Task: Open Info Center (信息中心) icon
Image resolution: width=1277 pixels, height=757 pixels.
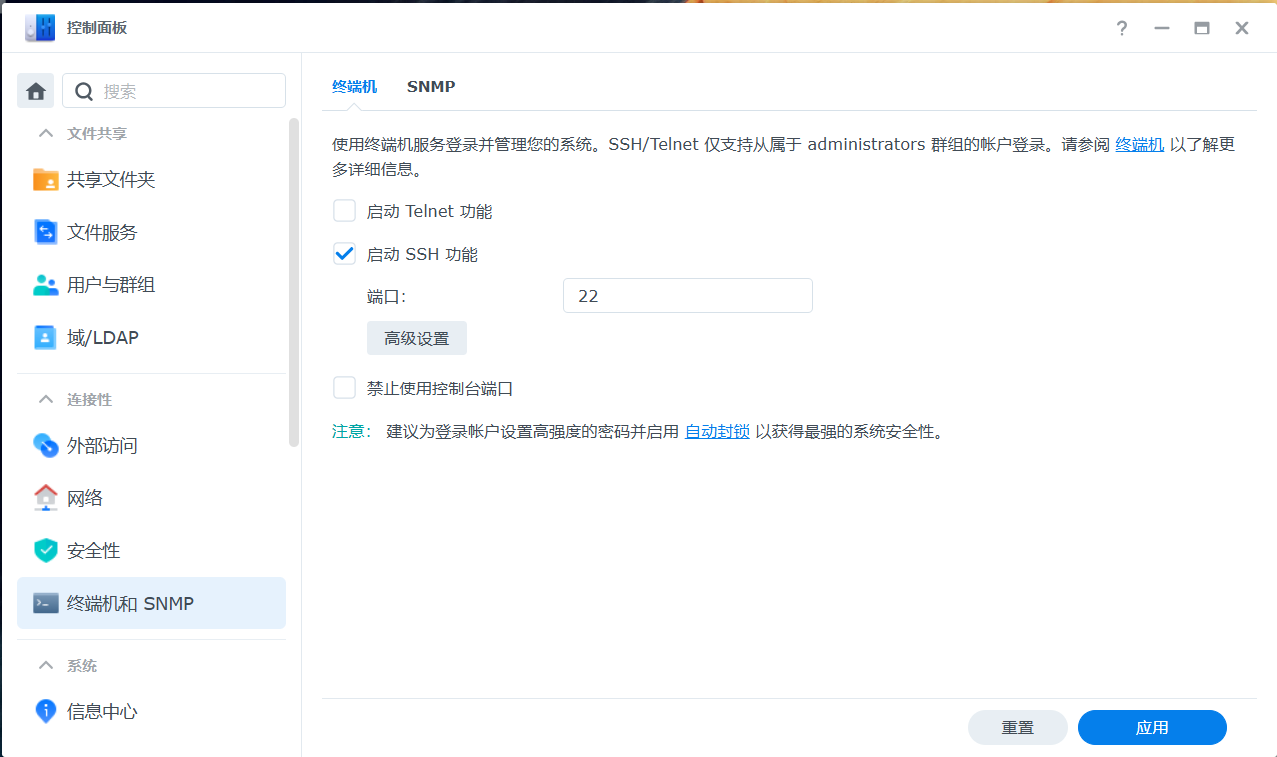Action: coord(46,711)
